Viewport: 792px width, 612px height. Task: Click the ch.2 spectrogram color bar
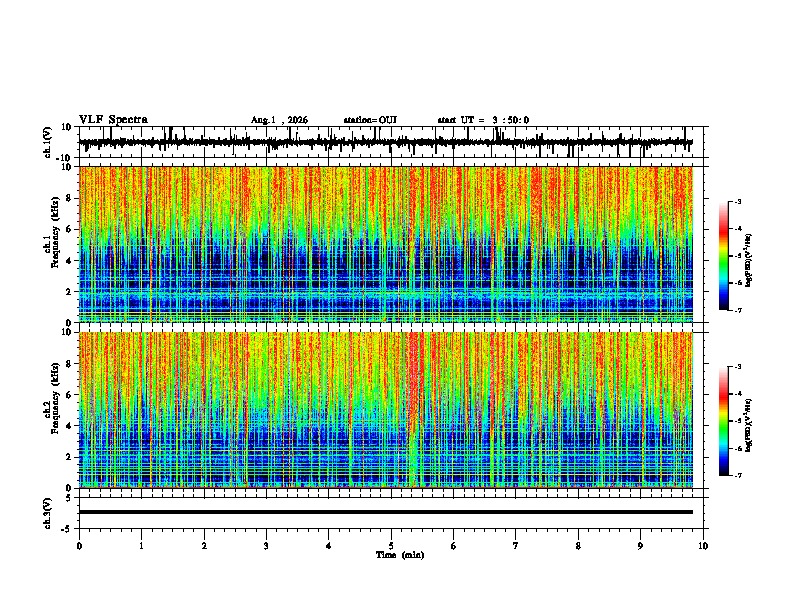click(724, 421)
